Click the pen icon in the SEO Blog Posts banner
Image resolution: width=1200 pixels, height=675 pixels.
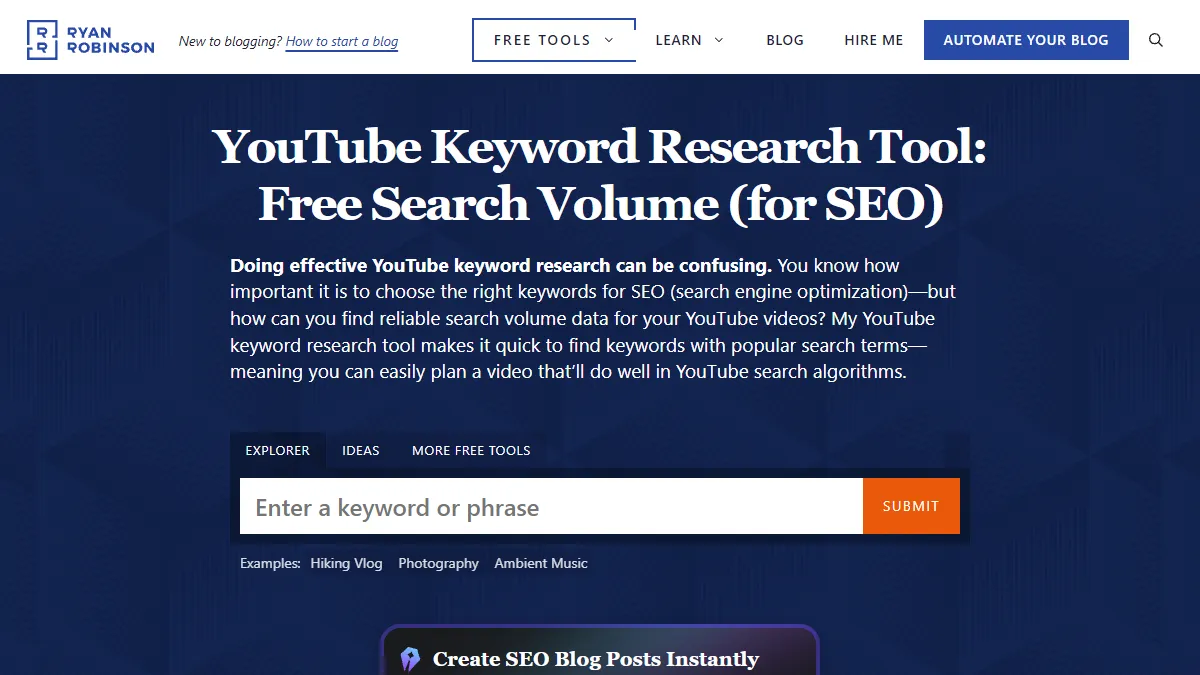410,659
